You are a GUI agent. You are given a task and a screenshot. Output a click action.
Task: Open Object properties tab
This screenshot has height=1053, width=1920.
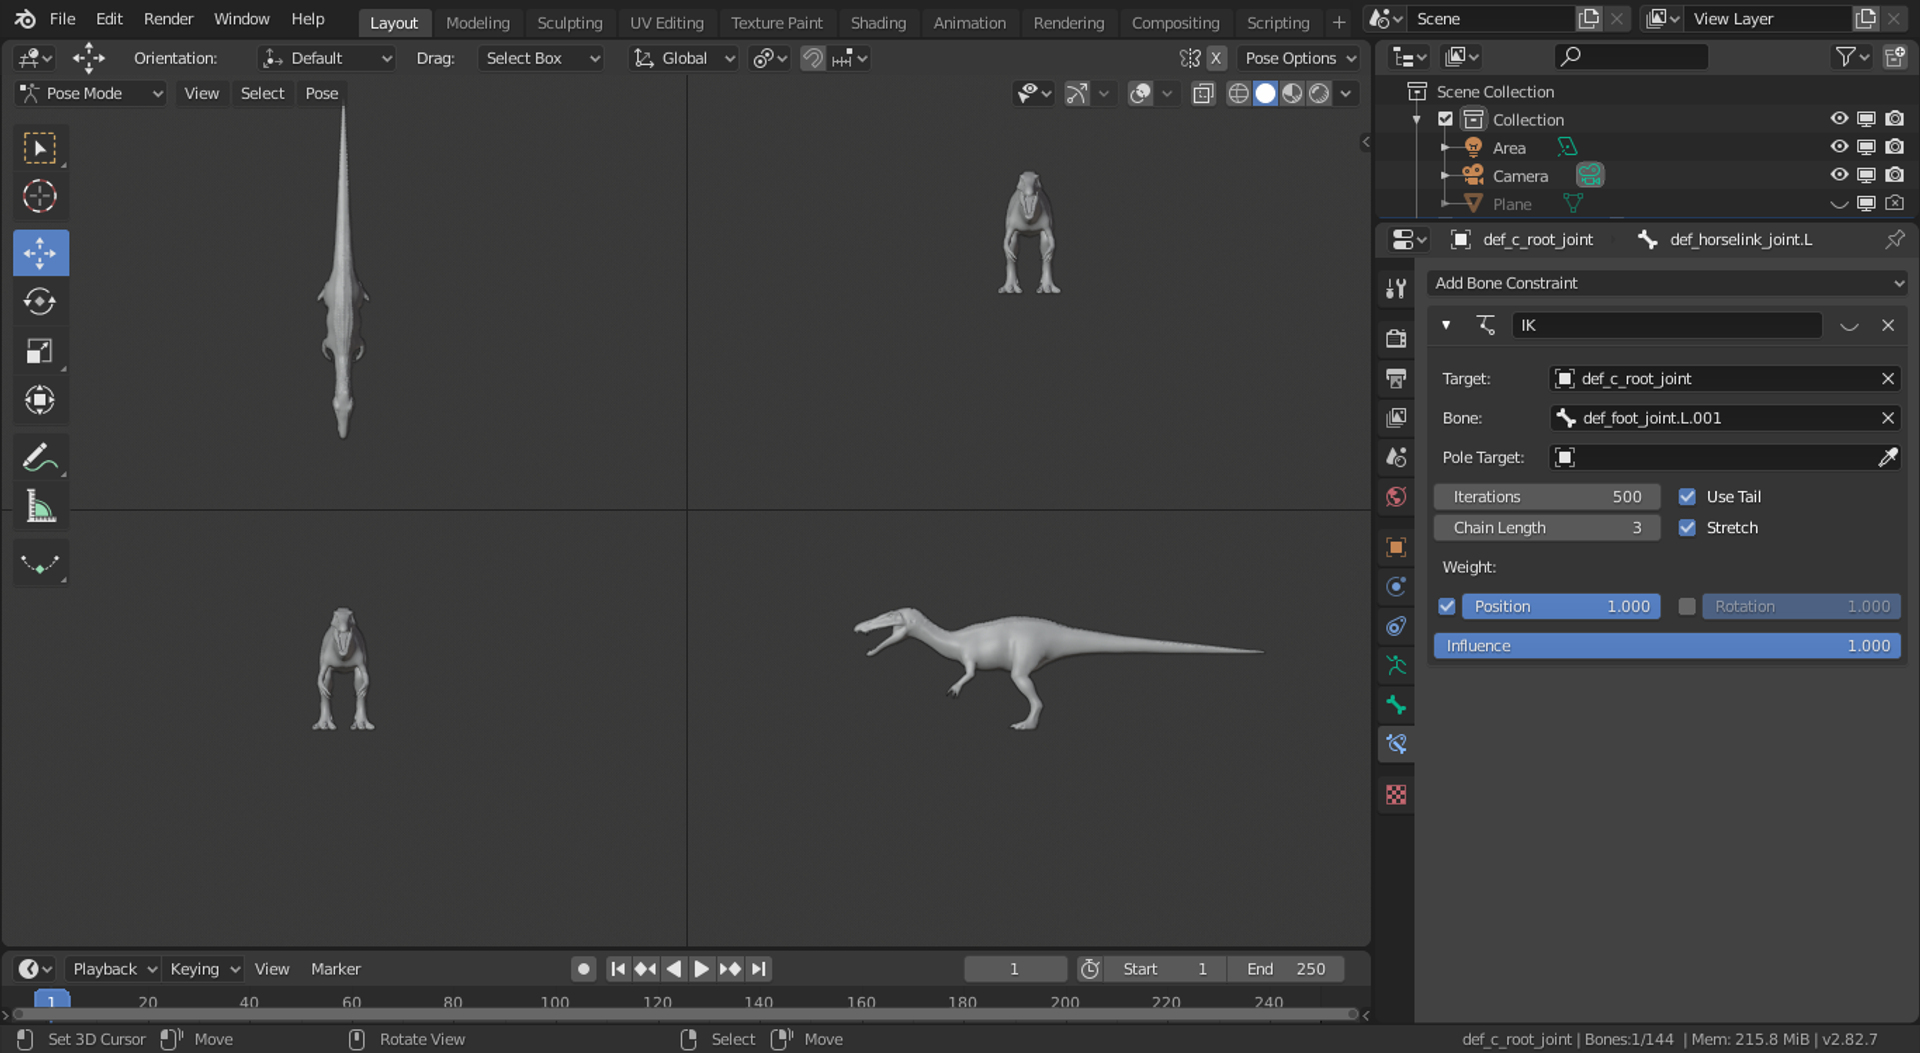tap(1396, 547)
